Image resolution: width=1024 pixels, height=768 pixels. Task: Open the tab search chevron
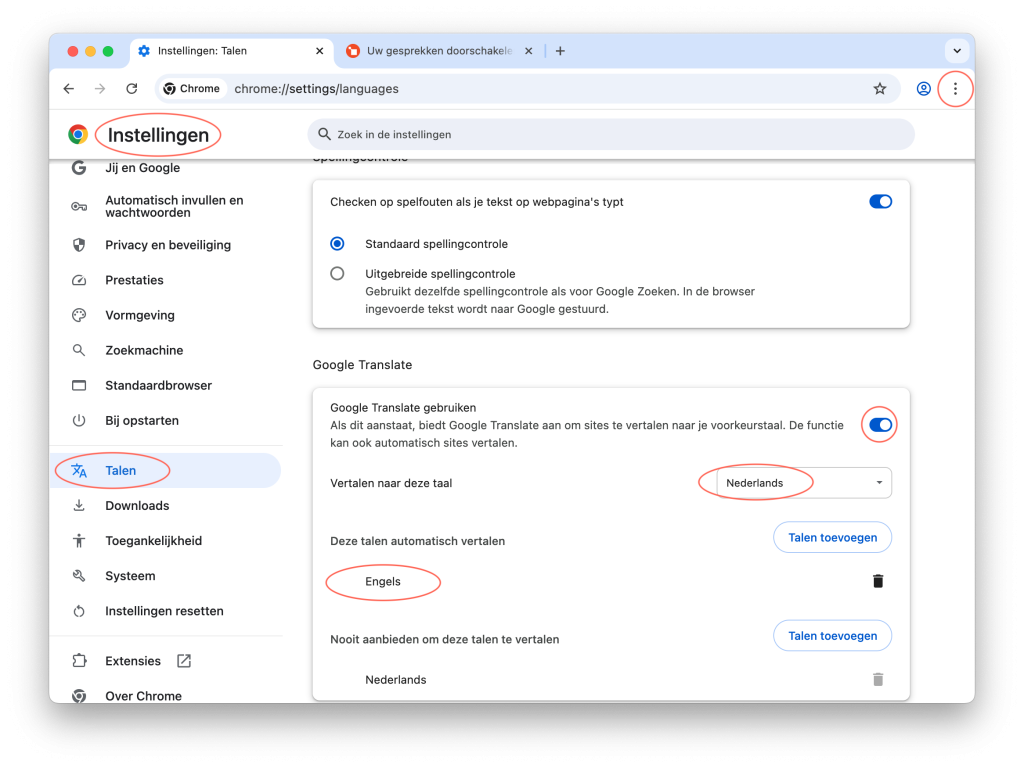click(x=957, y=51)
